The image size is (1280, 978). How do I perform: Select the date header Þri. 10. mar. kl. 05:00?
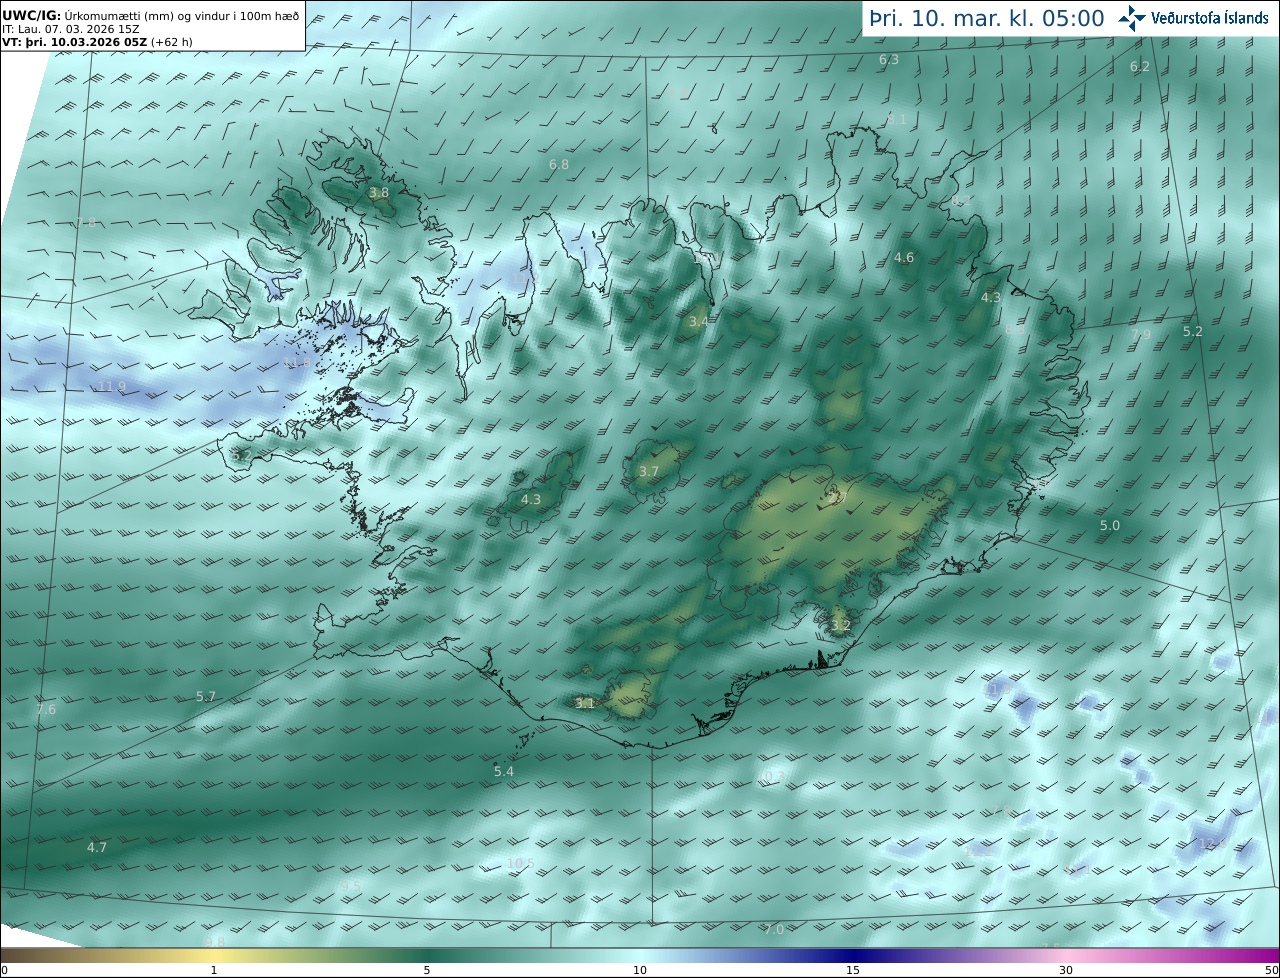987,18
